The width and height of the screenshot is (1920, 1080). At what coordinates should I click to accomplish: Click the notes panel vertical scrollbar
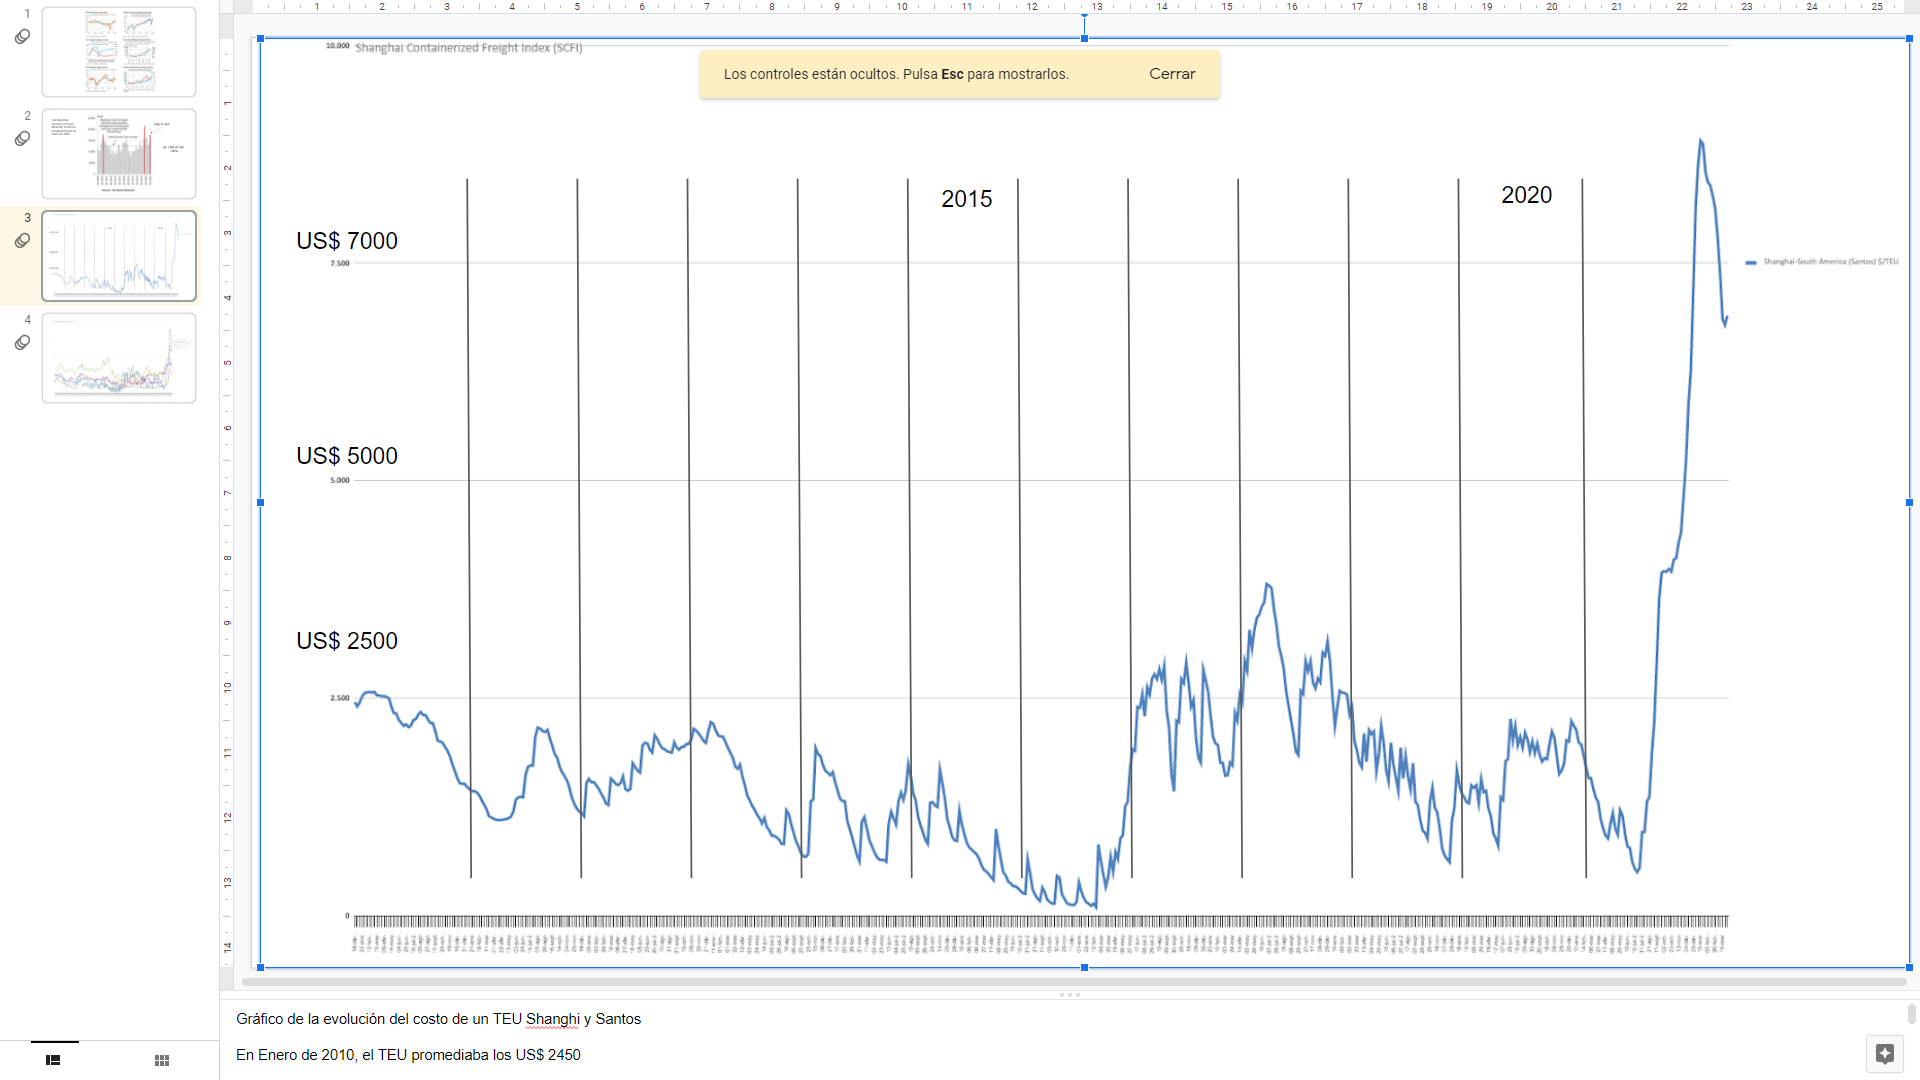[x=1912, y=1015]
